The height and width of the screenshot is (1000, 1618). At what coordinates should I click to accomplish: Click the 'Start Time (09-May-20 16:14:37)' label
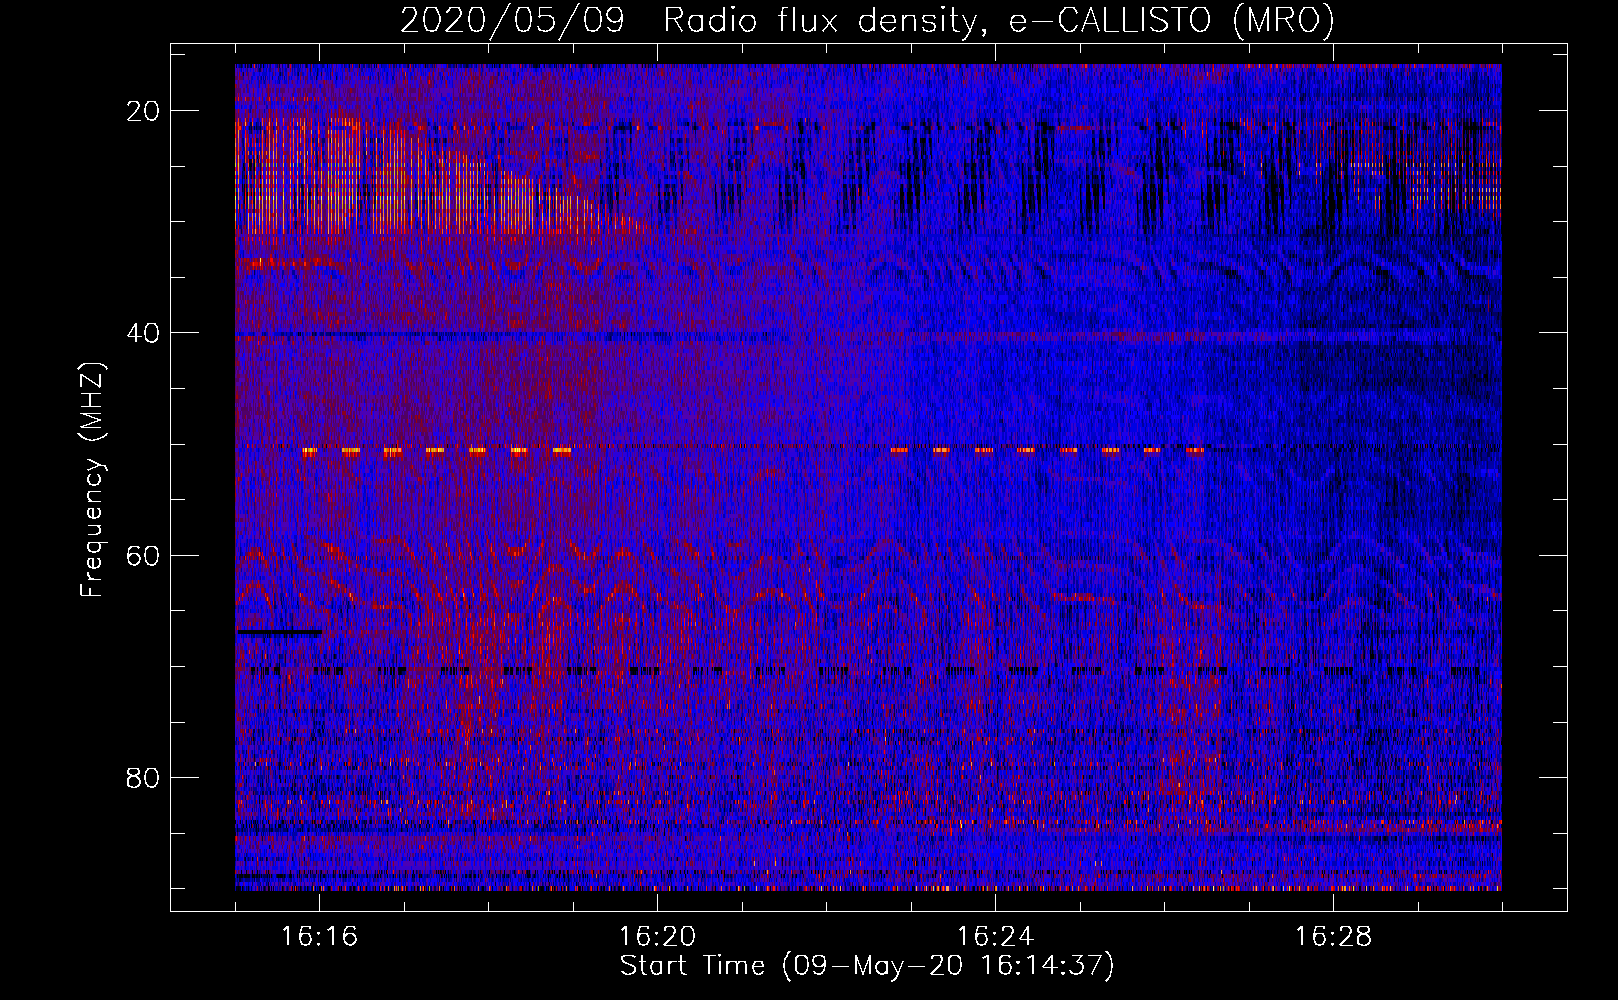click(866, 966)
